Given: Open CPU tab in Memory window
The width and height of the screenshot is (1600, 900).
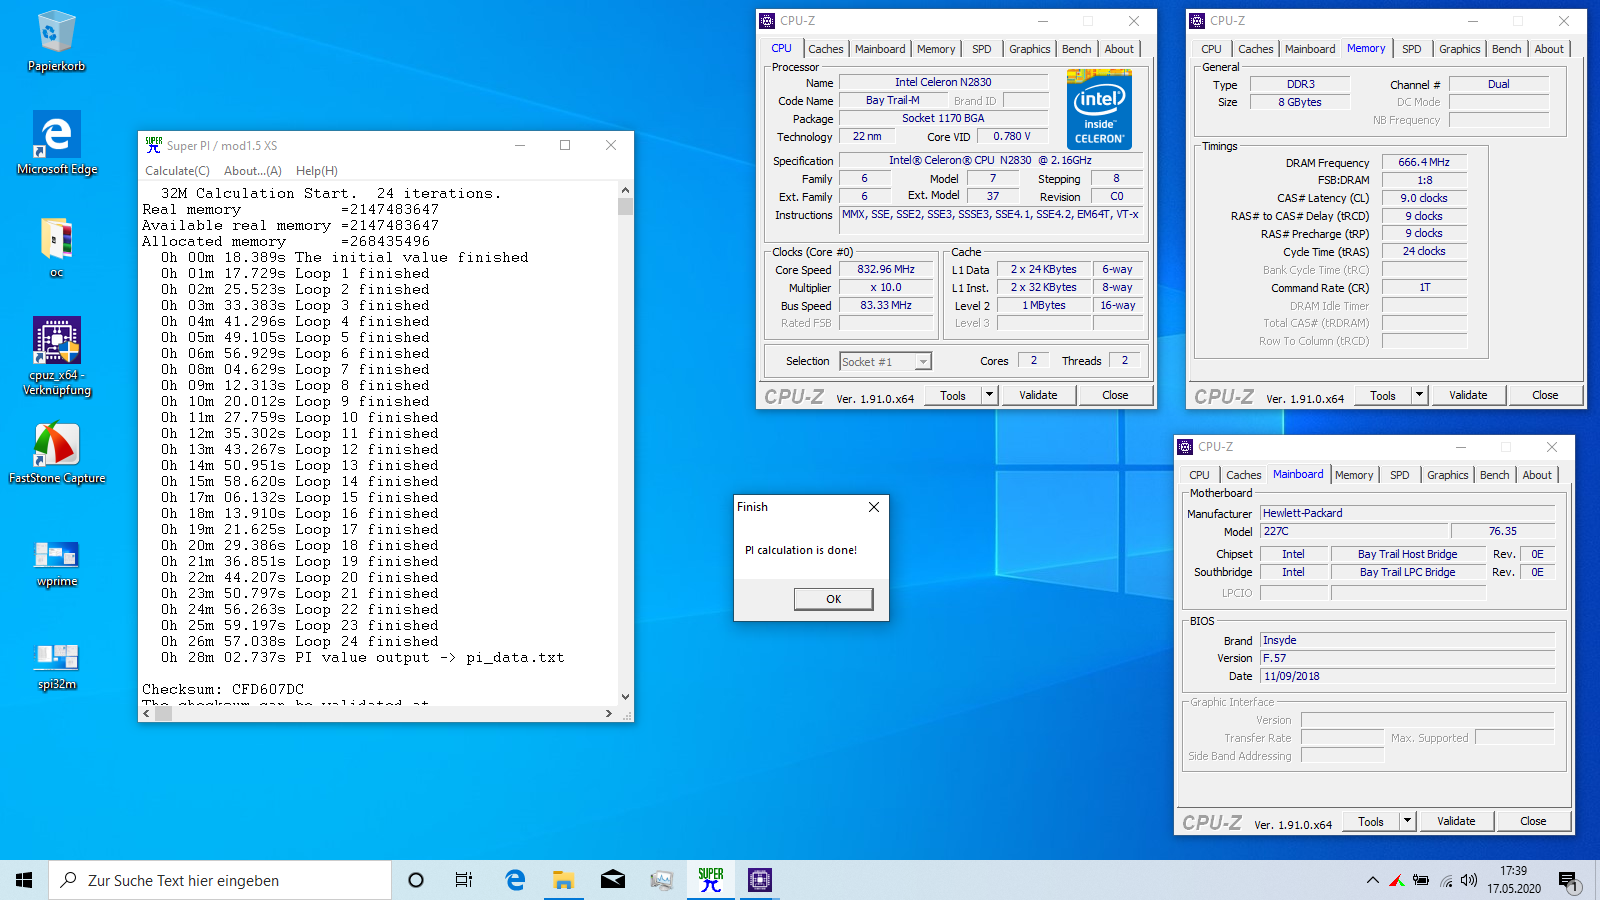Looking at the screenshot, I should (1211, 49).
